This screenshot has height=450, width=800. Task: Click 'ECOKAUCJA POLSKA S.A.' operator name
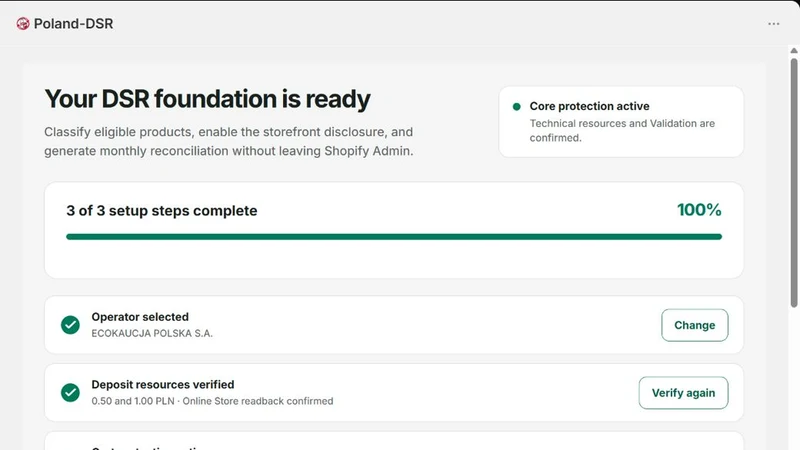pos(152,333)
